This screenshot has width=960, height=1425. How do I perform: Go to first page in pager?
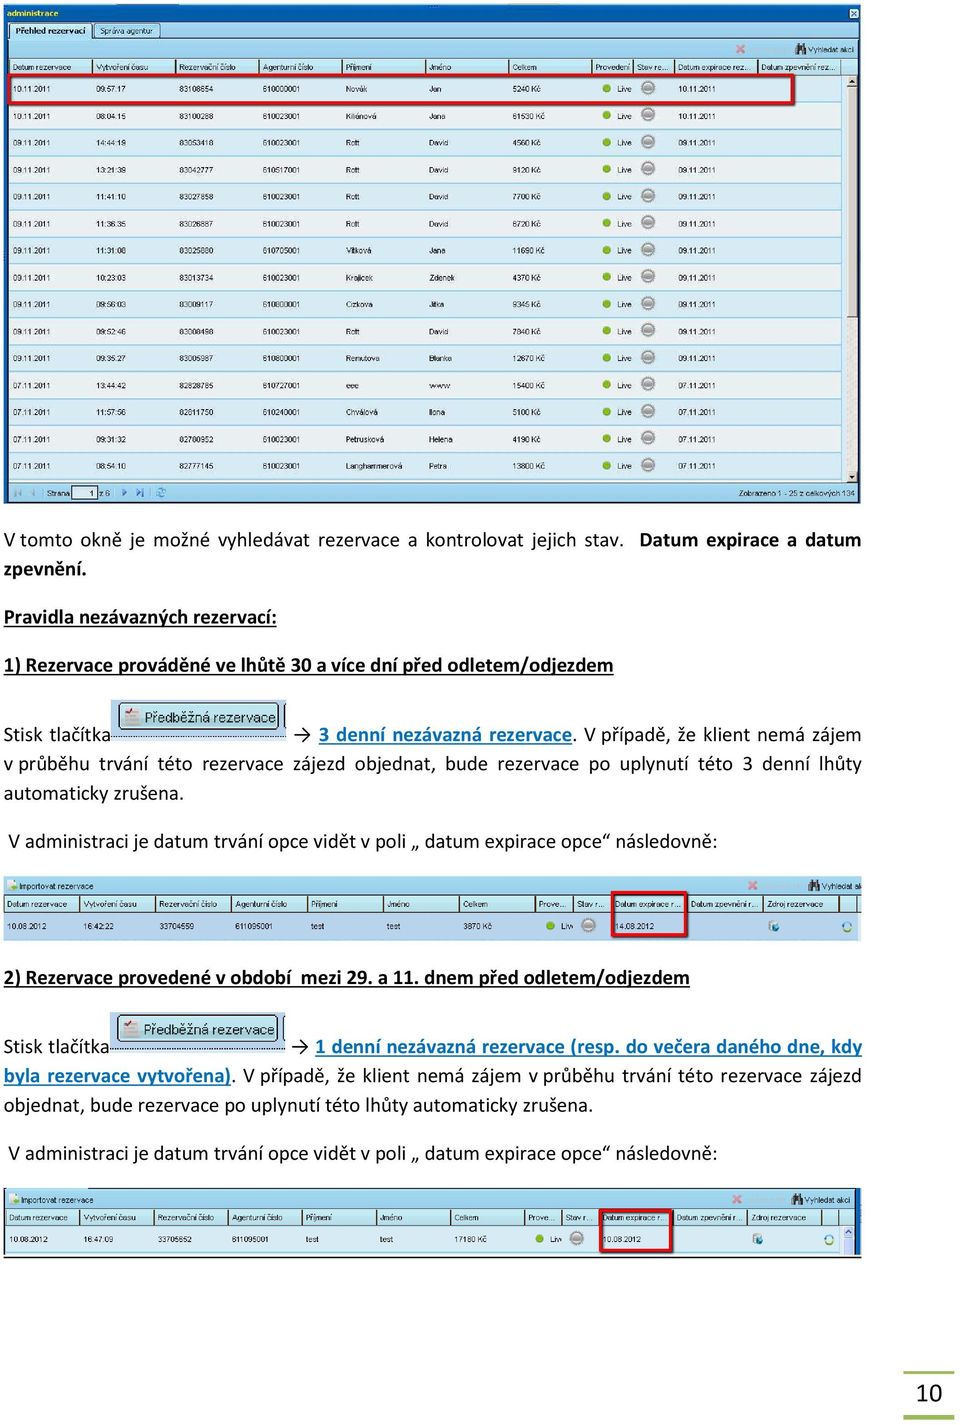pyautogui.click(x=18, y=492)
